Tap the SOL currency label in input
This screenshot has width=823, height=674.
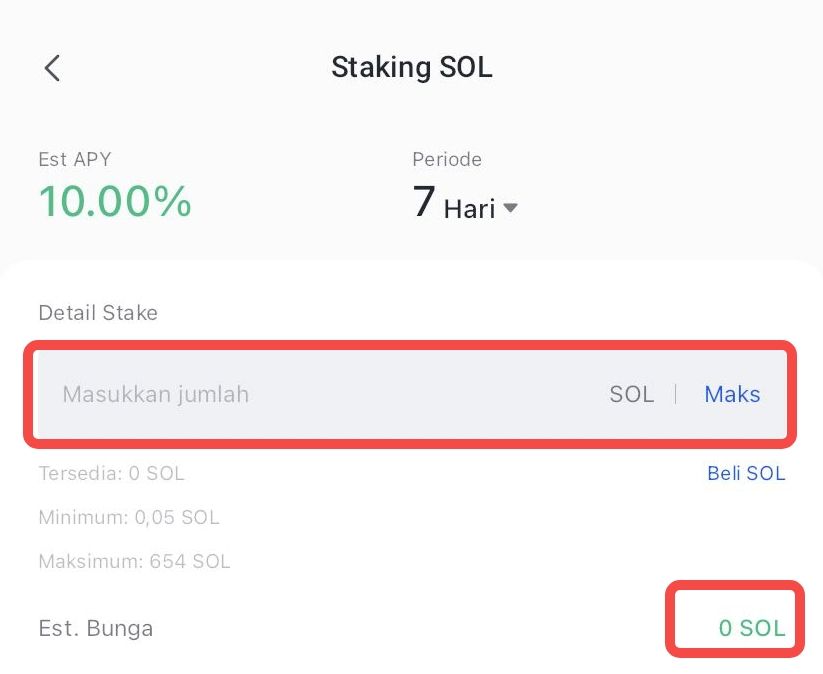click(x=632, y=394)
